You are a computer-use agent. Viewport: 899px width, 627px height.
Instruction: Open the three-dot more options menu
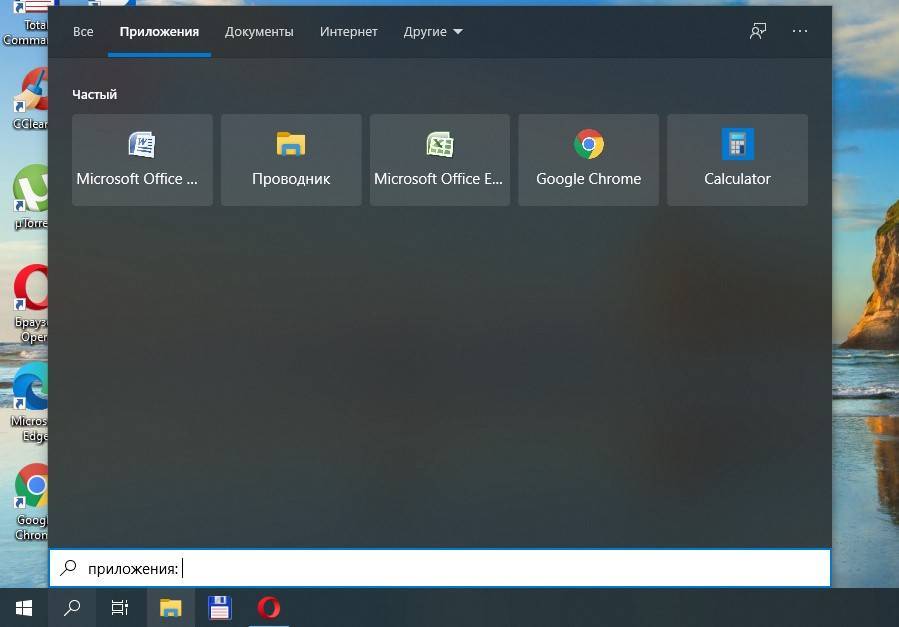(800, 31)
